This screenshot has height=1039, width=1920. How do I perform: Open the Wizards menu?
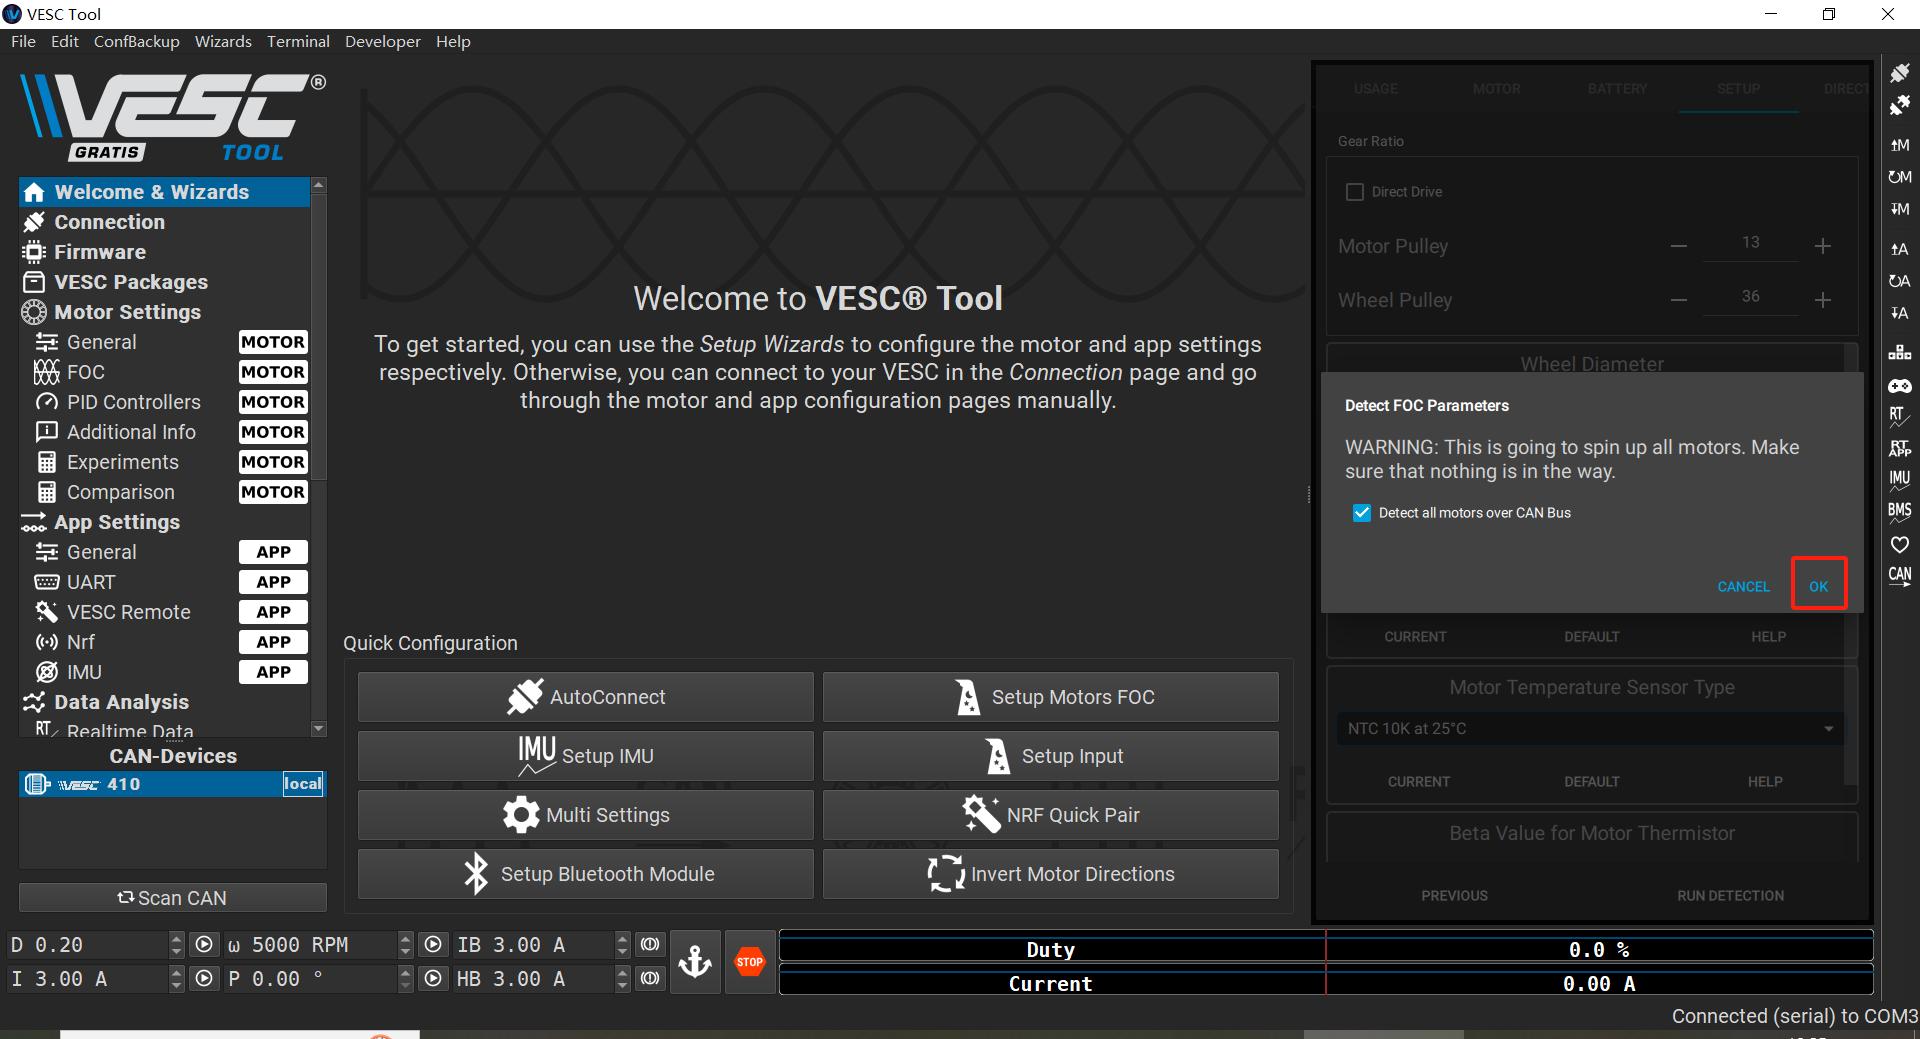223,42
